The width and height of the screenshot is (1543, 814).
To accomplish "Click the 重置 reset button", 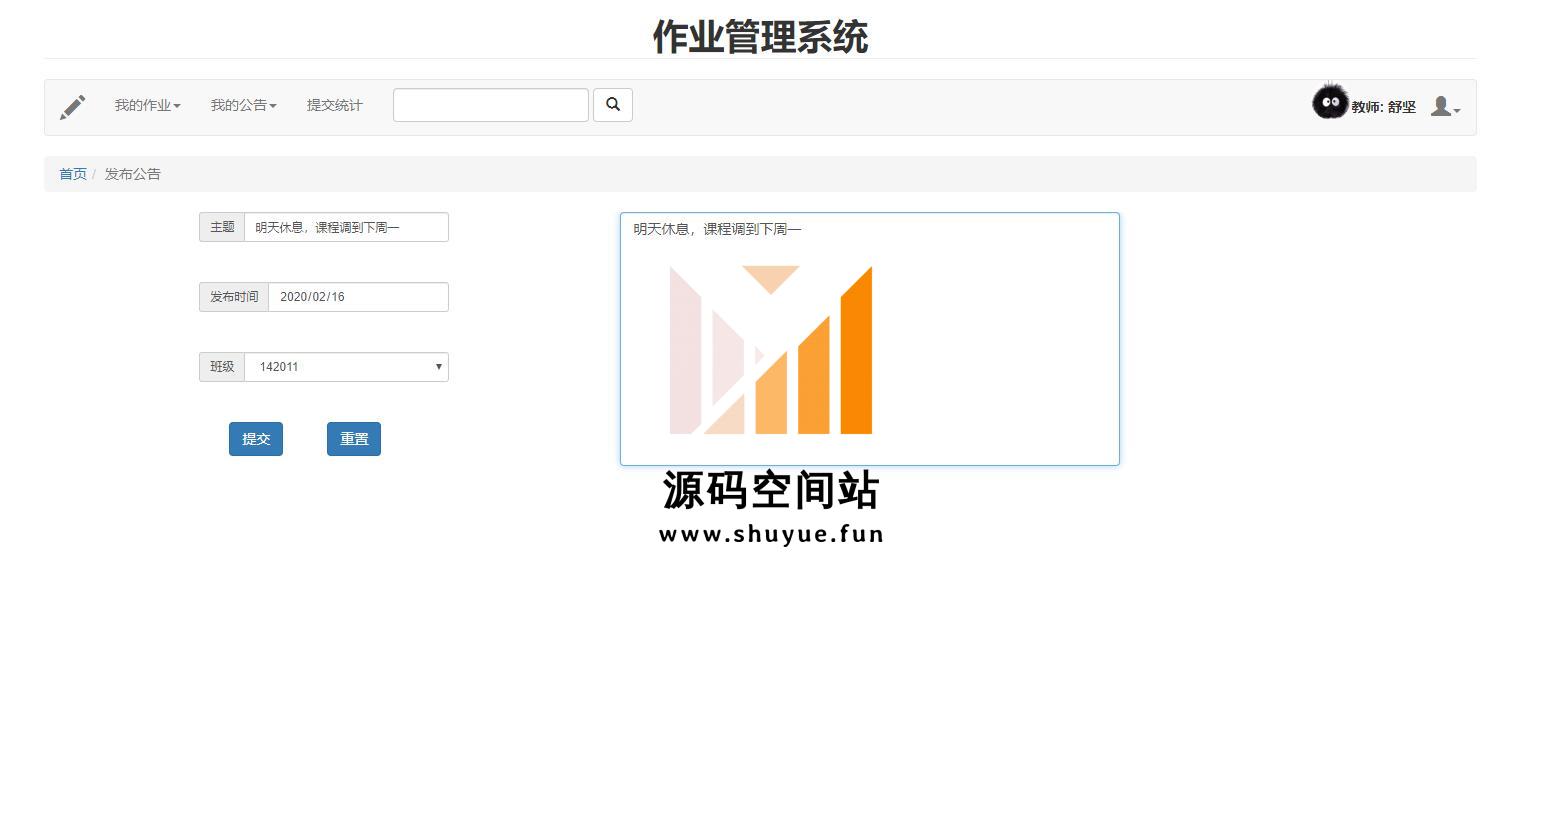I will [354, 439].
